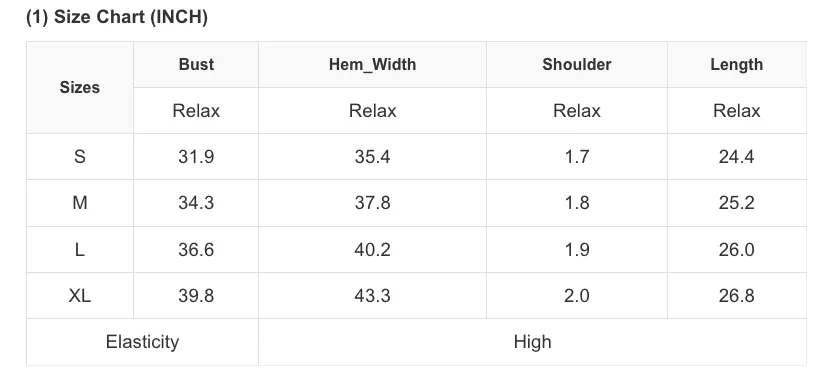The height and width of the screenshot is (390, 836).
Task: Click the Length column header
Action: (x=736, y=65)
